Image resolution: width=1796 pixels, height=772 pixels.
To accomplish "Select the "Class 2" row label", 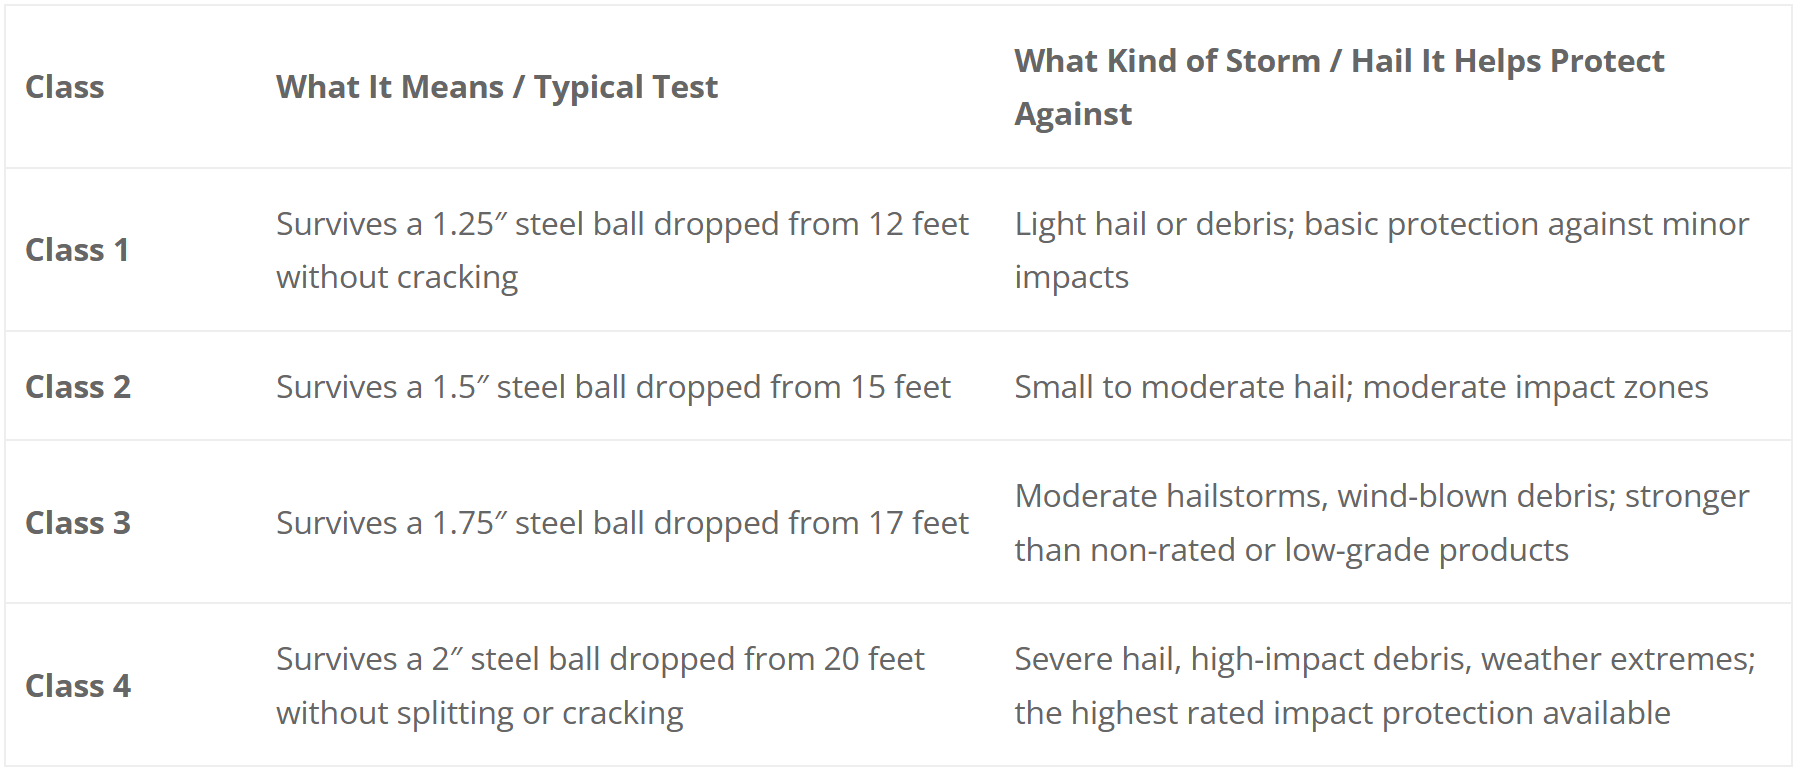I will [78, 387].
